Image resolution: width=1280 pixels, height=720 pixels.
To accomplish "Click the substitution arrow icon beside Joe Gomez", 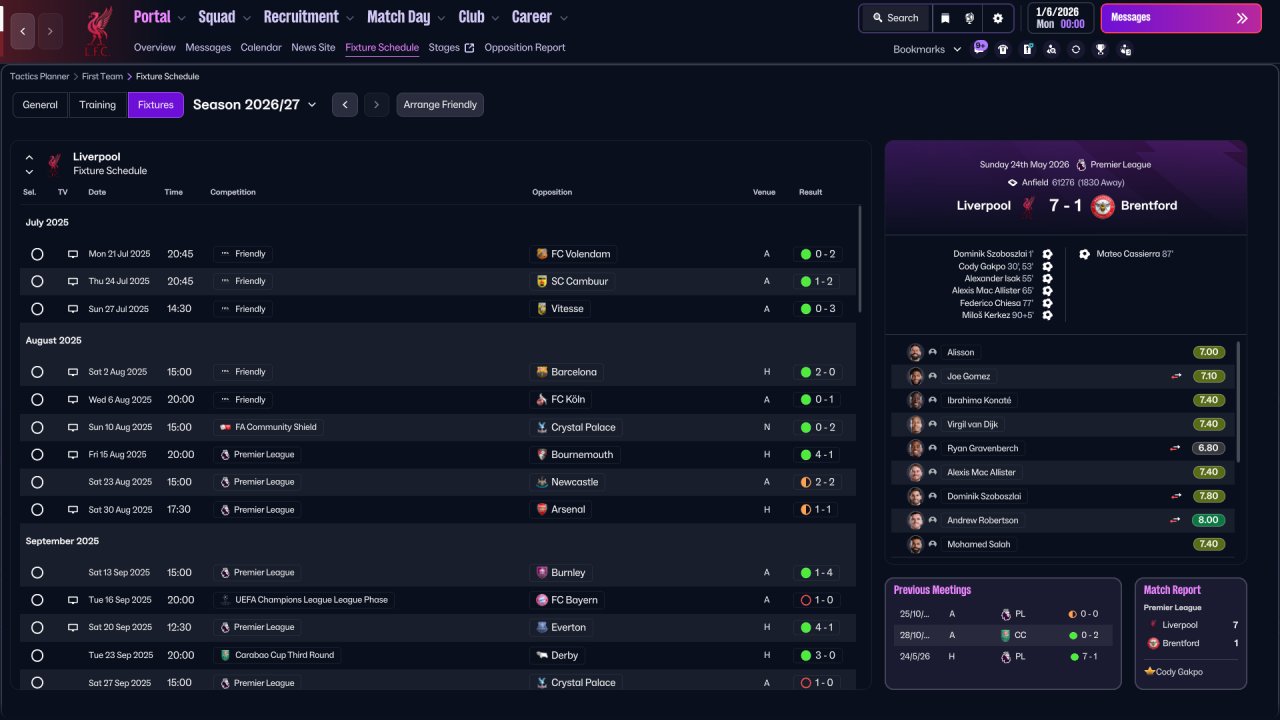I will pos(1176,376).
